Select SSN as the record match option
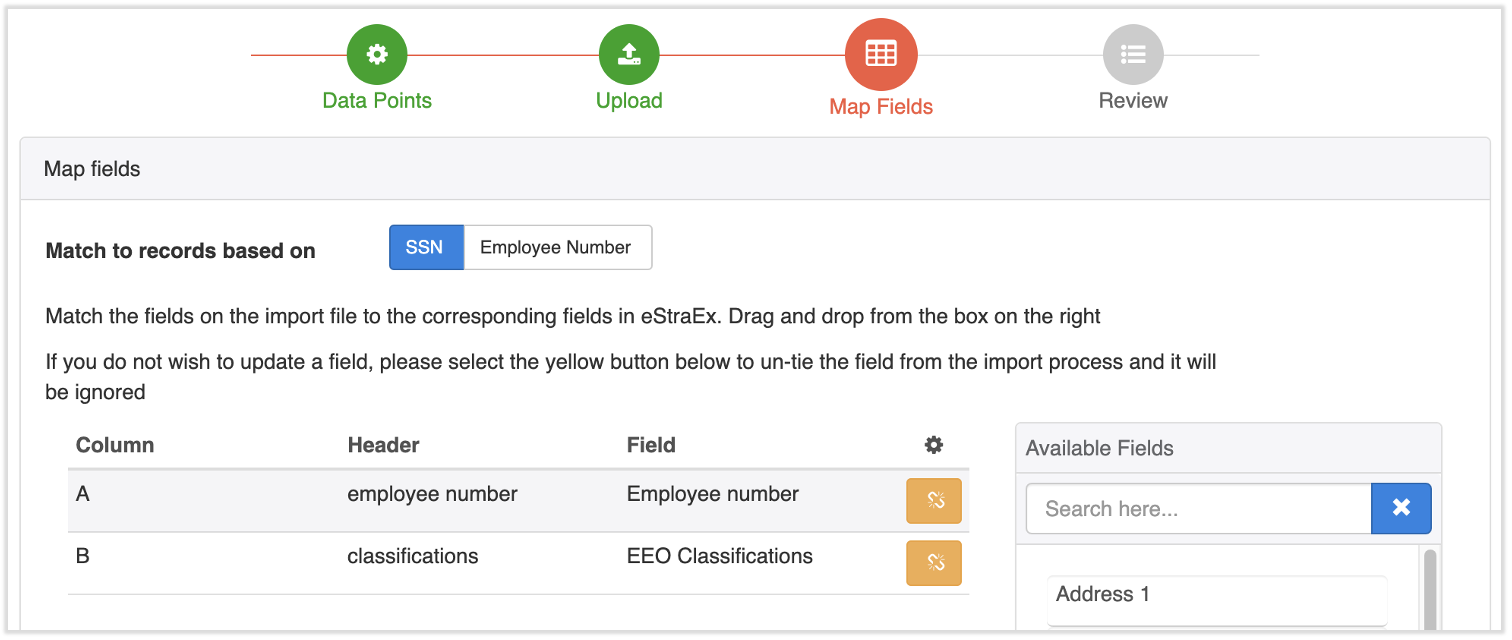 coord(425,247)
